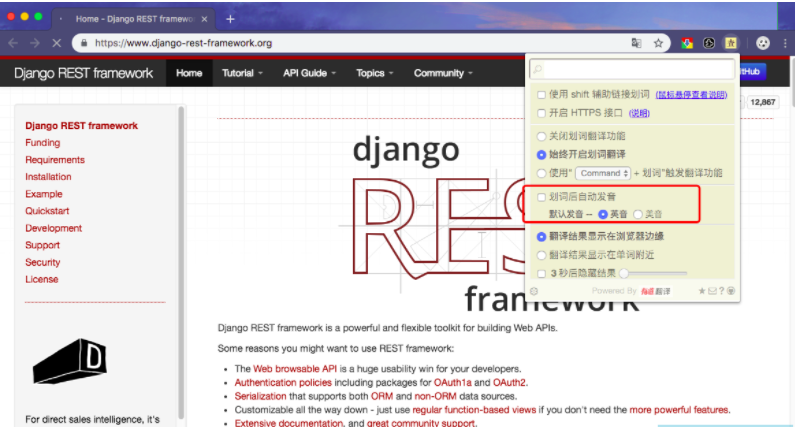
Task: Open Quickstart in the sidebar
Action: coord(47,211)
